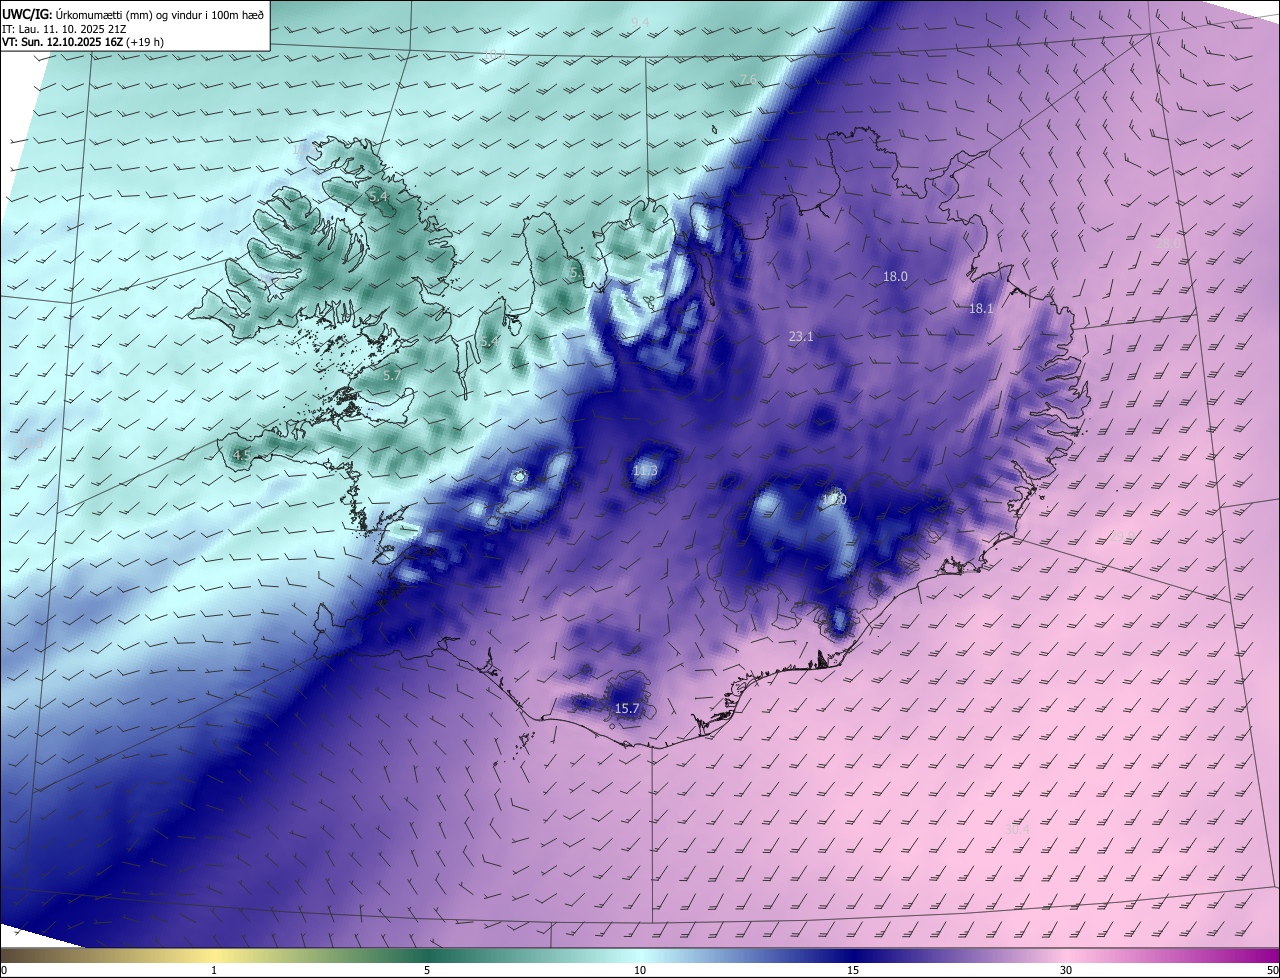Click the 10 tick label on the color scale

640,970
